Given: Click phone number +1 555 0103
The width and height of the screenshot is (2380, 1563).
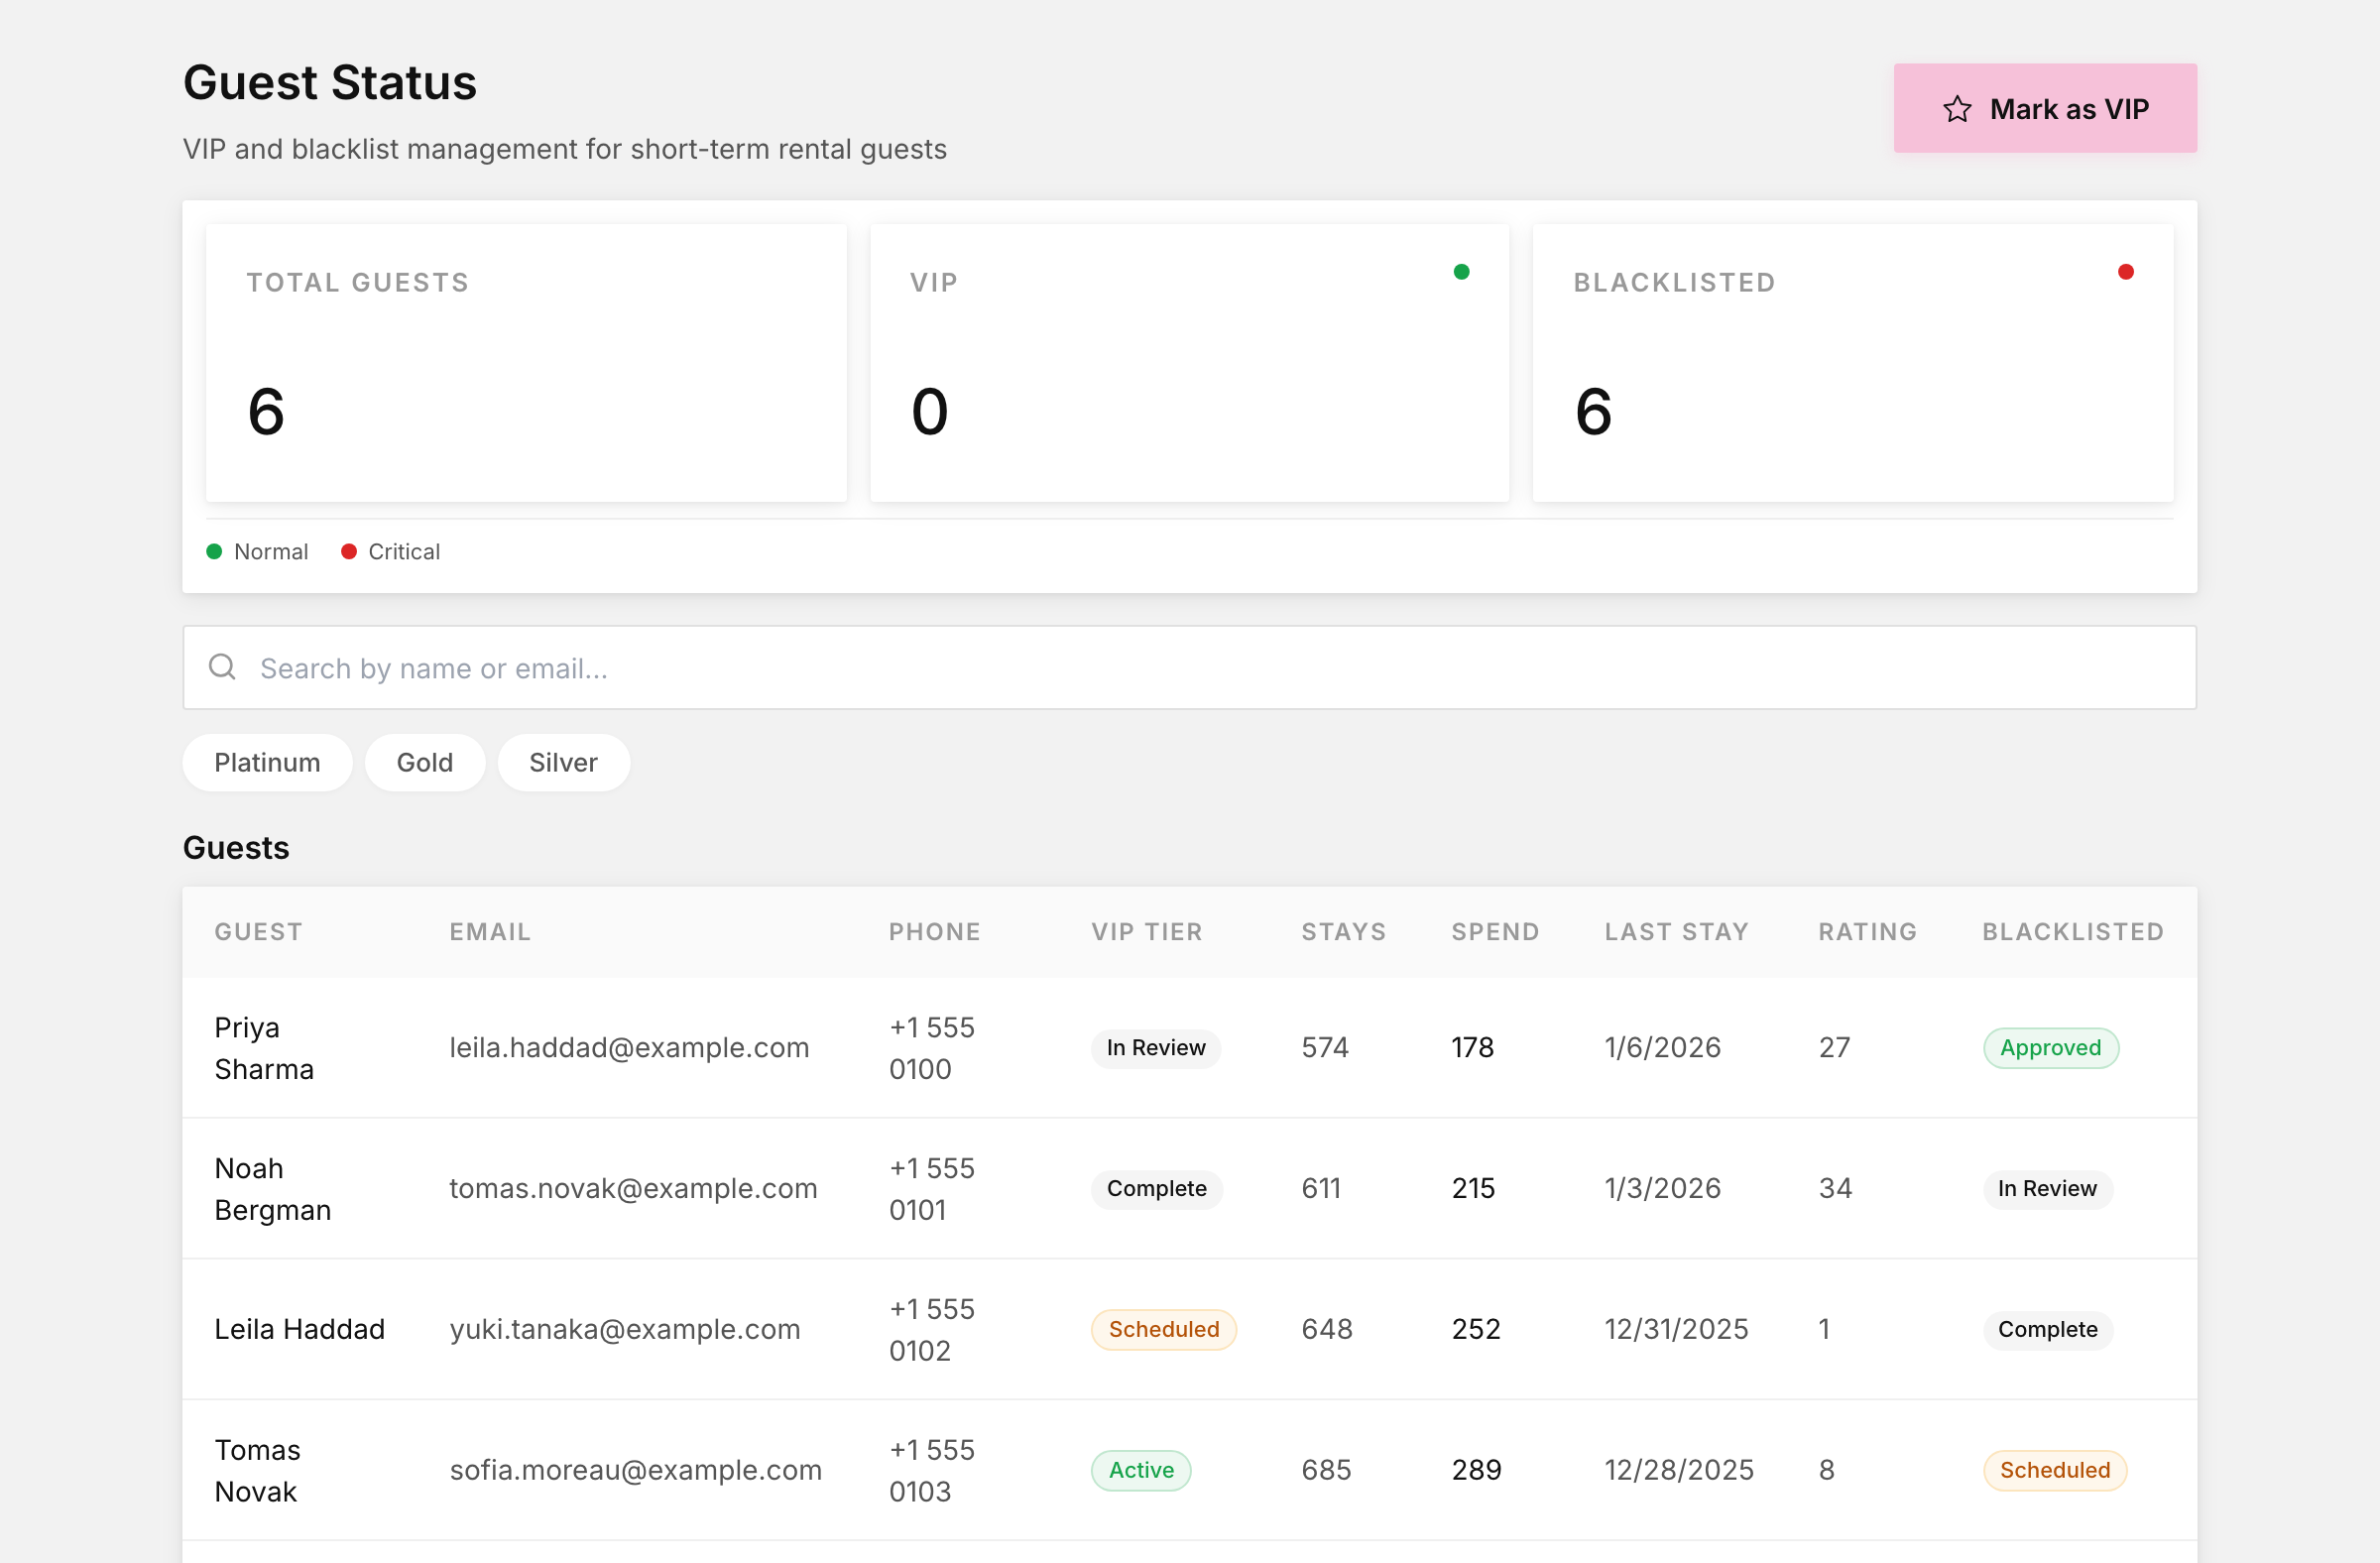Looking at the screenshot, I should click(x=932, y=1471).
